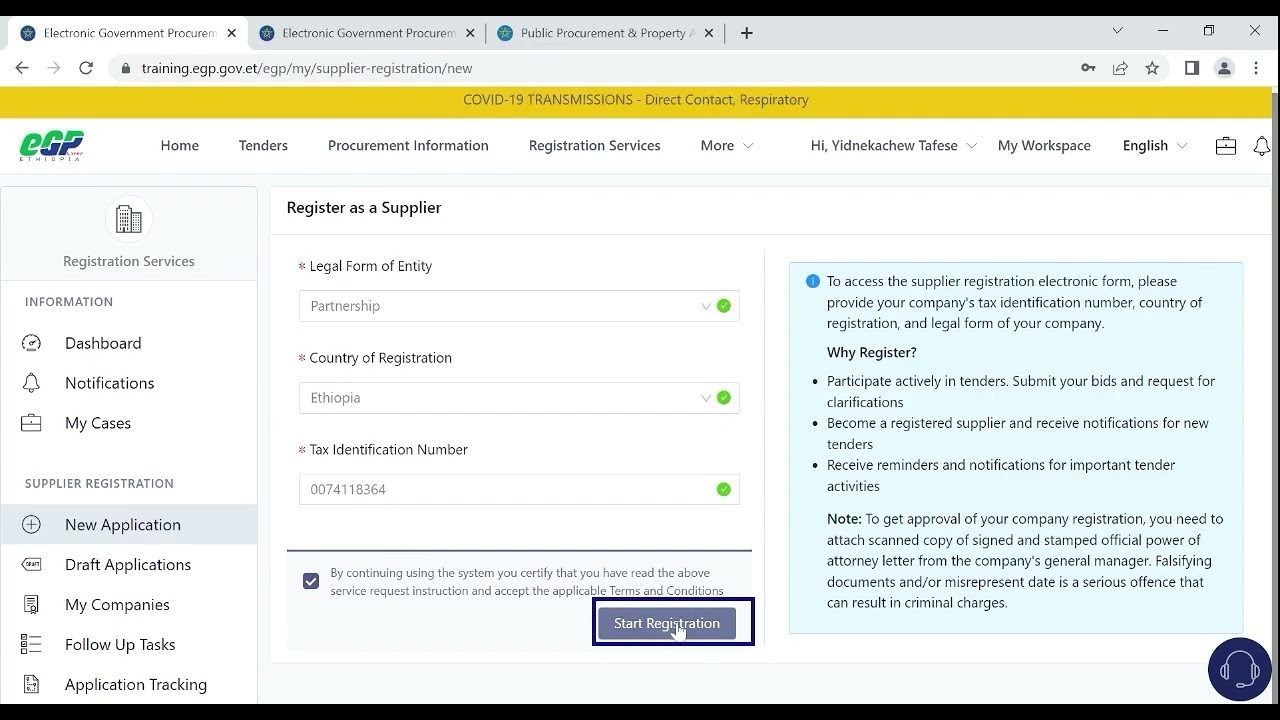
Task: Open a new browser tab
Action: (747, 33)
